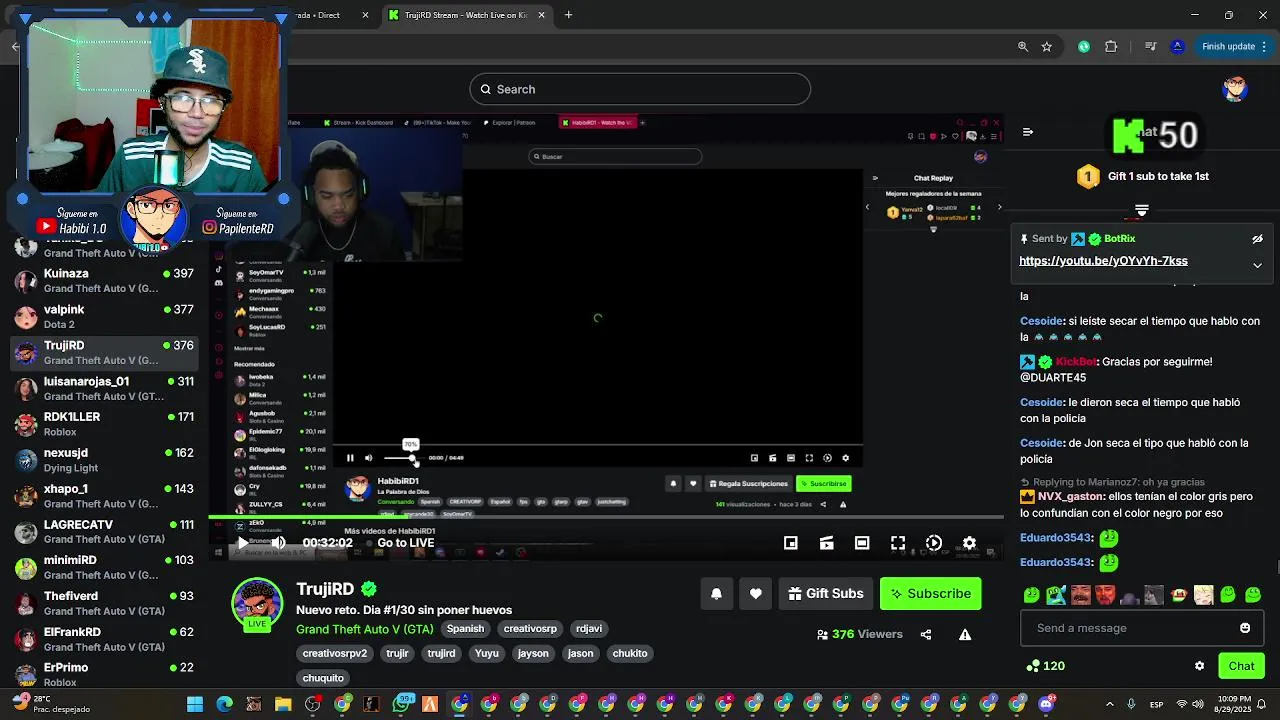Open Thefiverd channel in sidebar
The width and height of the screenshot is (1280, 720).
click(105, 603)
